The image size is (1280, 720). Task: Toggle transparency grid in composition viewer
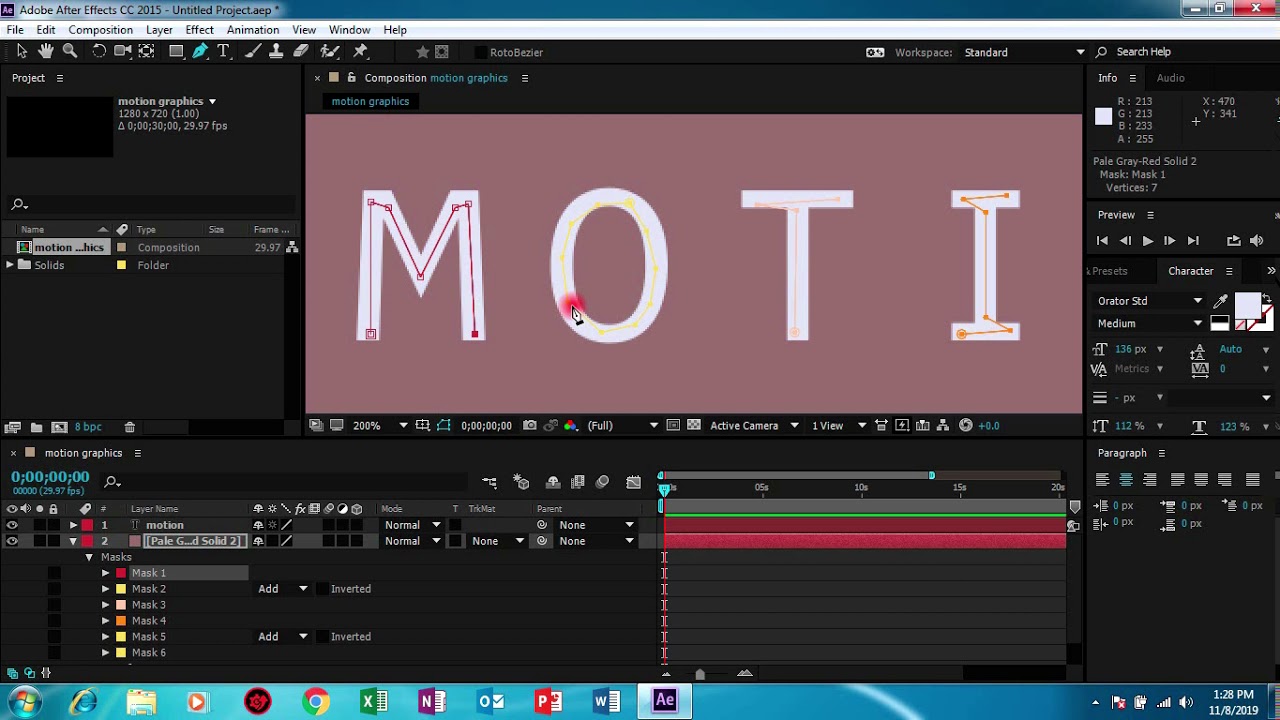[694, 426]
